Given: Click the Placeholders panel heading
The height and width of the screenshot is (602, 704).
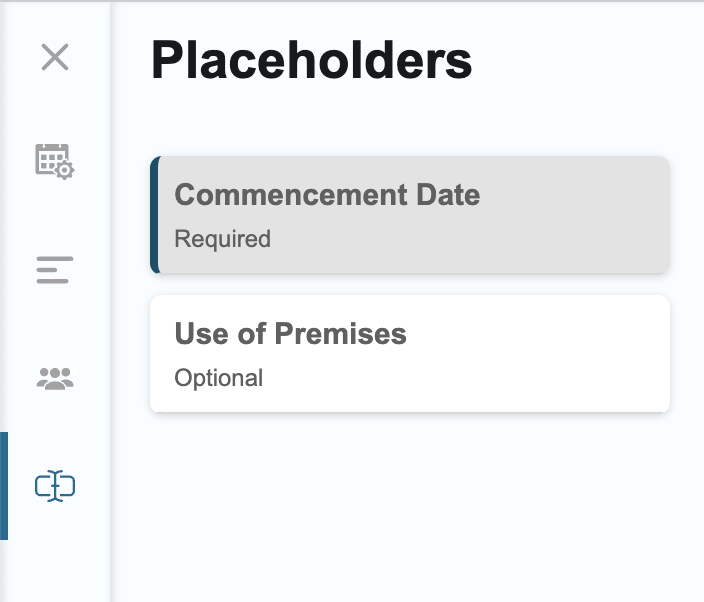Looking at the screenshot, I should [x=312, y=60].
